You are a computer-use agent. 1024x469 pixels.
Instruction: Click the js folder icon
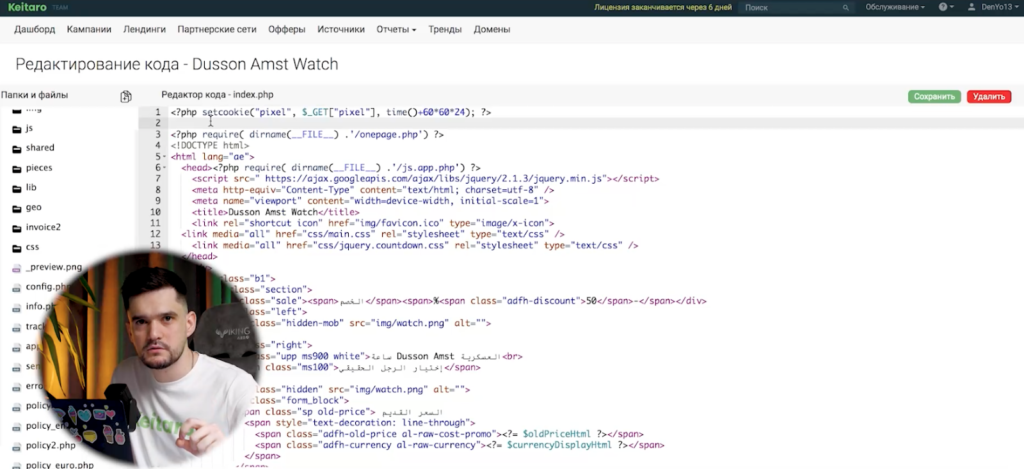(17, 129)
